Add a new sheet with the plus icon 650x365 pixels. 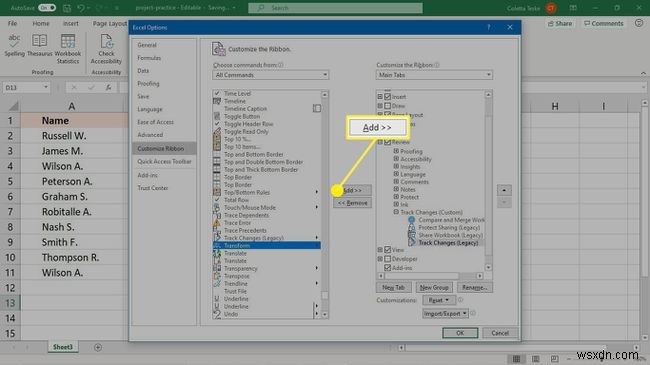click(x=98, y=347)
